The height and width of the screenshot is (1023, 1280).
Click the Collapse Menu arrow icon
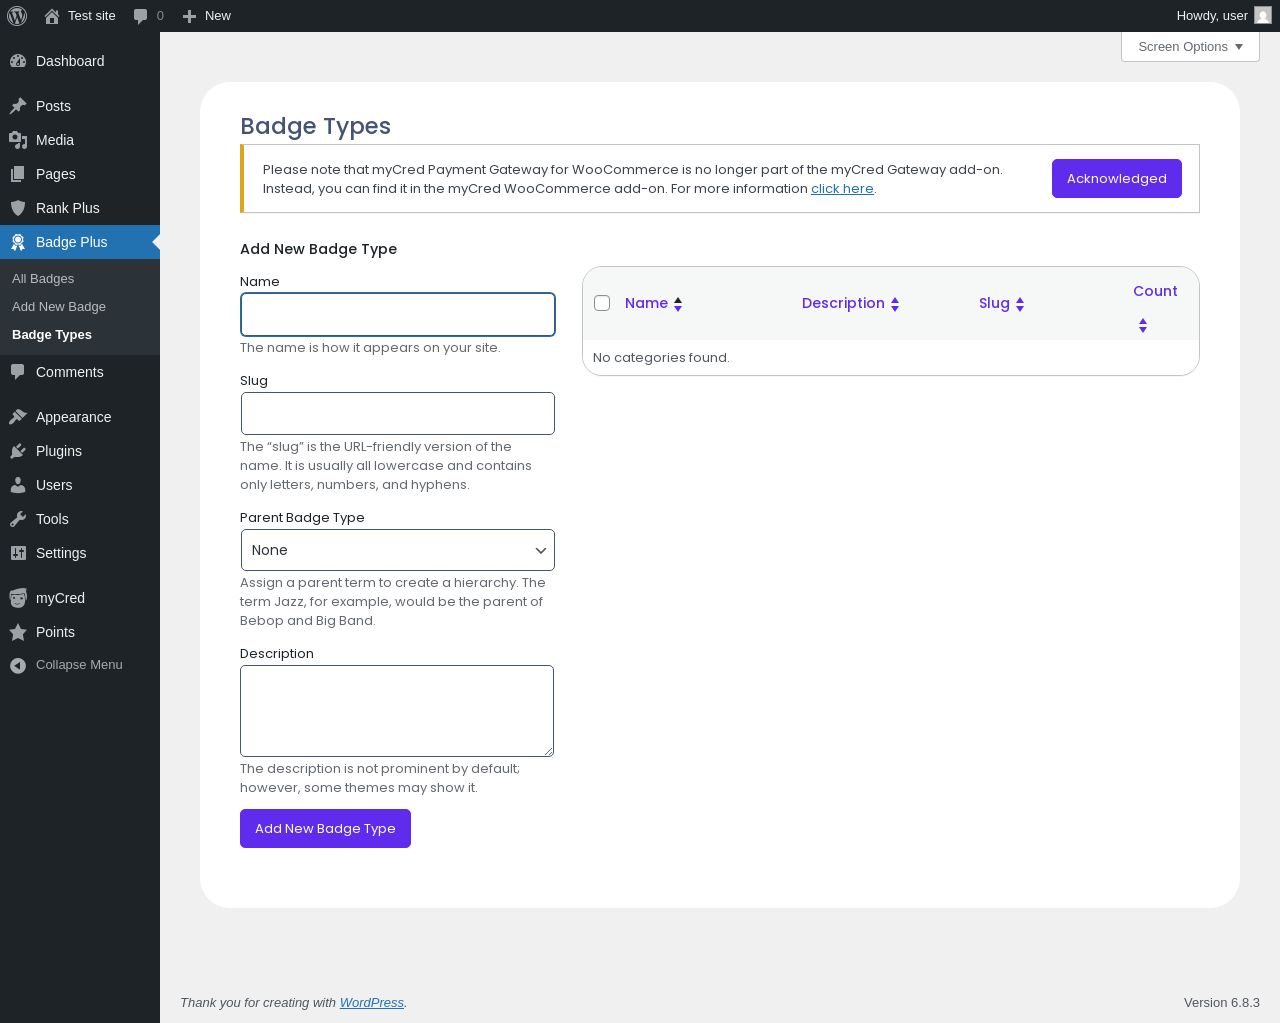18,665
